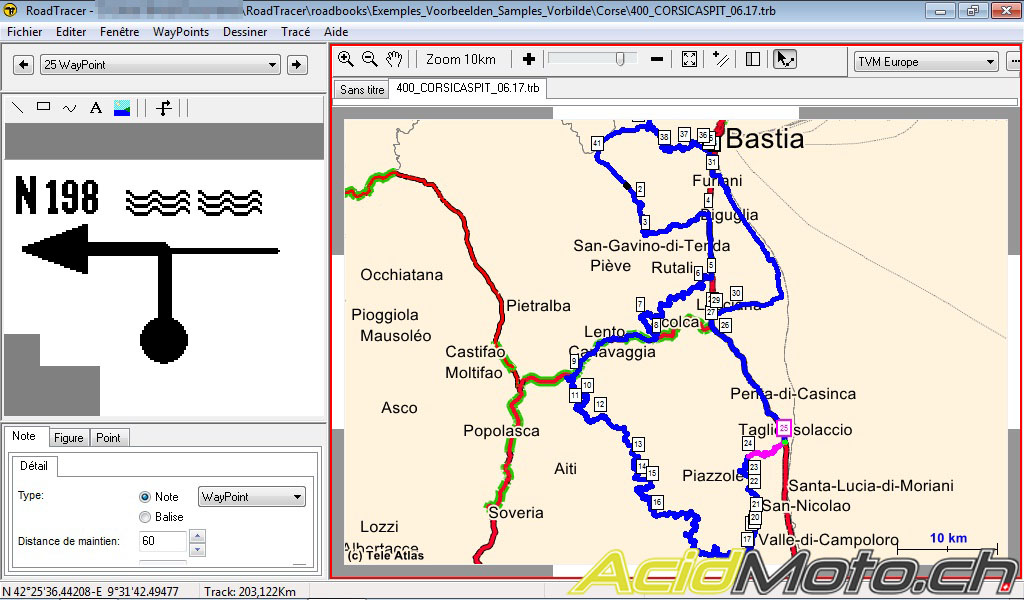Decrease Distance de maintien with down stepper

[x=197, y=549]
